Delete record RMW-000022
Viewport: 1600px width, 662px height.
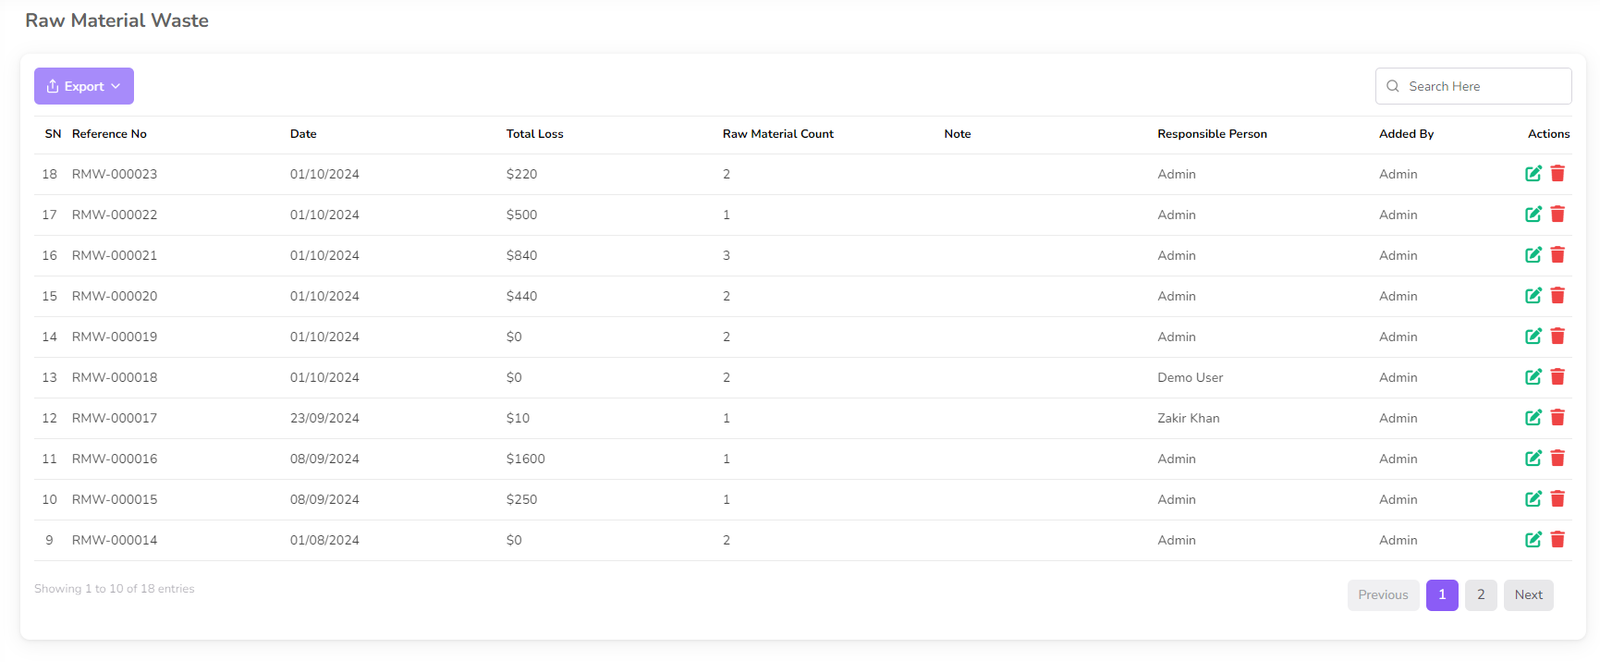click(x=1557, y=214)
